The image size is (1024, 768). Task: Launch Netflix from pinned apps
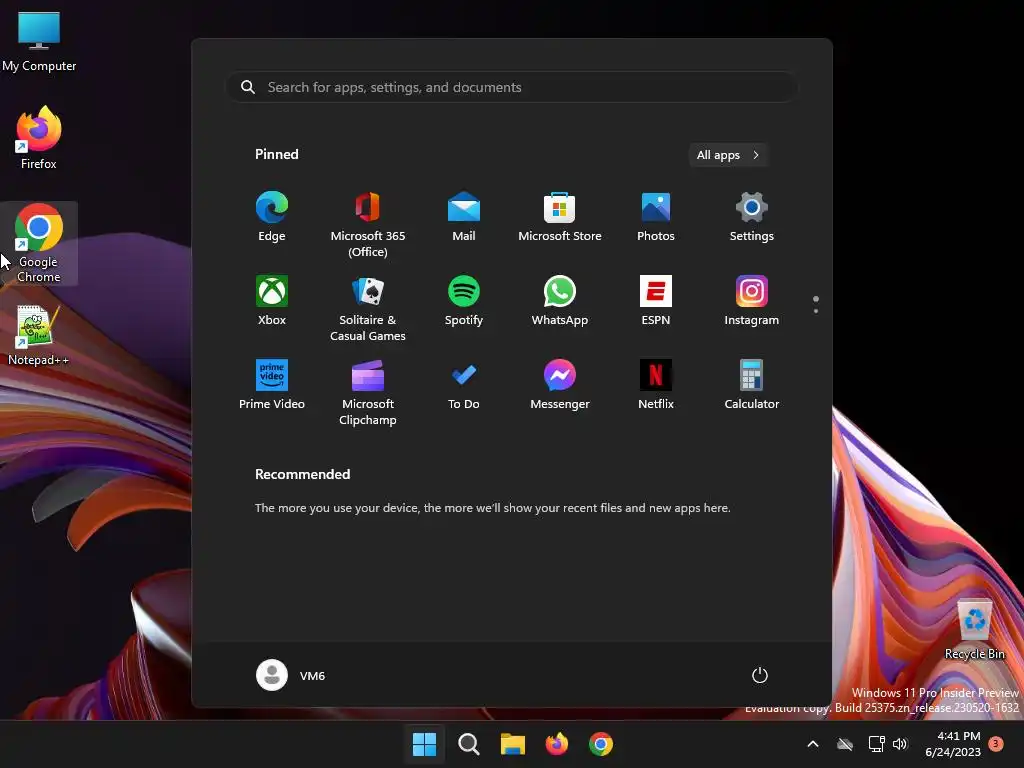tap(656, 385)
